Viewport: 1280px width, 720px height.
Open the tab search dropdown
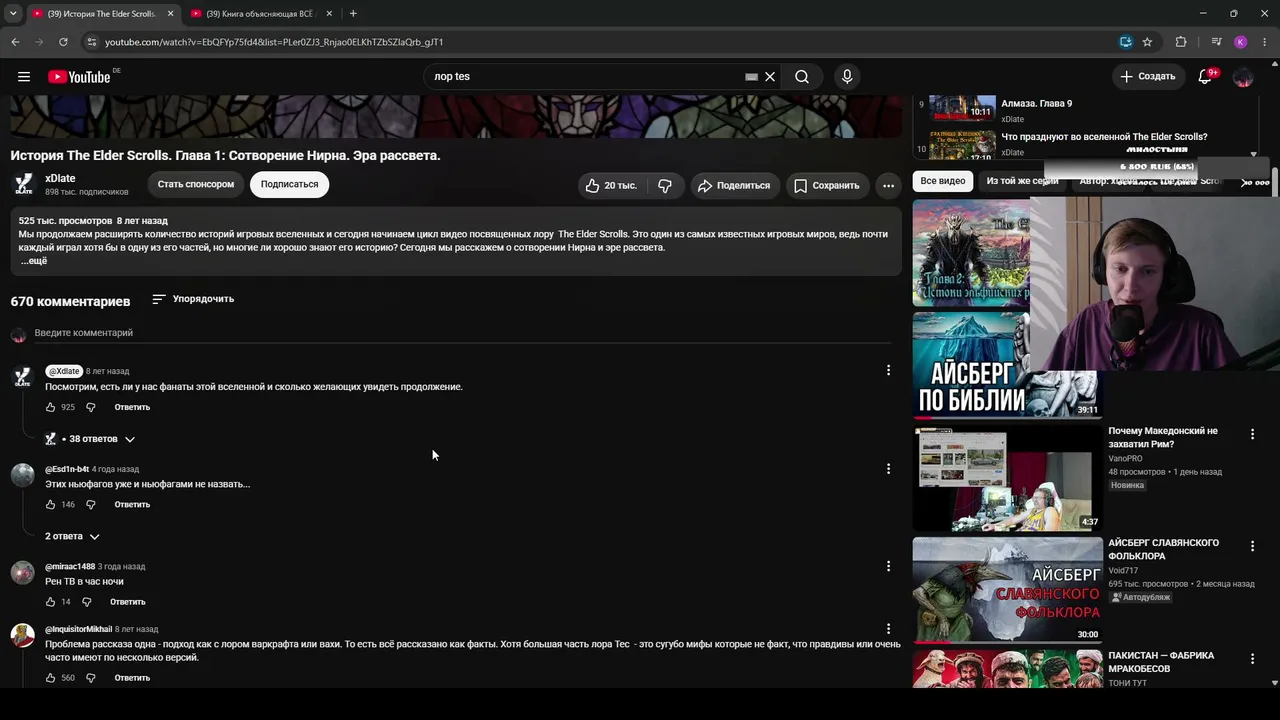(x=13, y=14)
